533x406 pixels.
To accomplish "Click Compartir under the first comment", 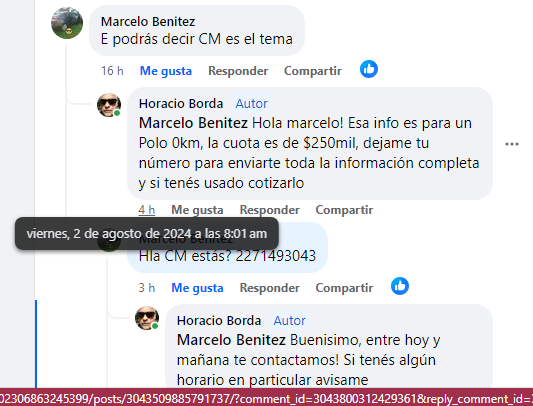I will (313, 71).
